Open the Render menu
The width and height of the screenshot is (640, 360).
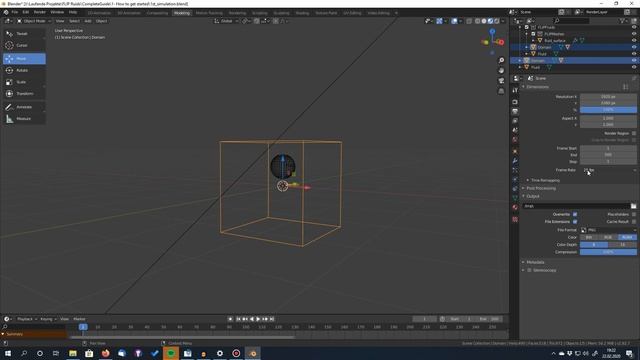(x=40, y=12)
